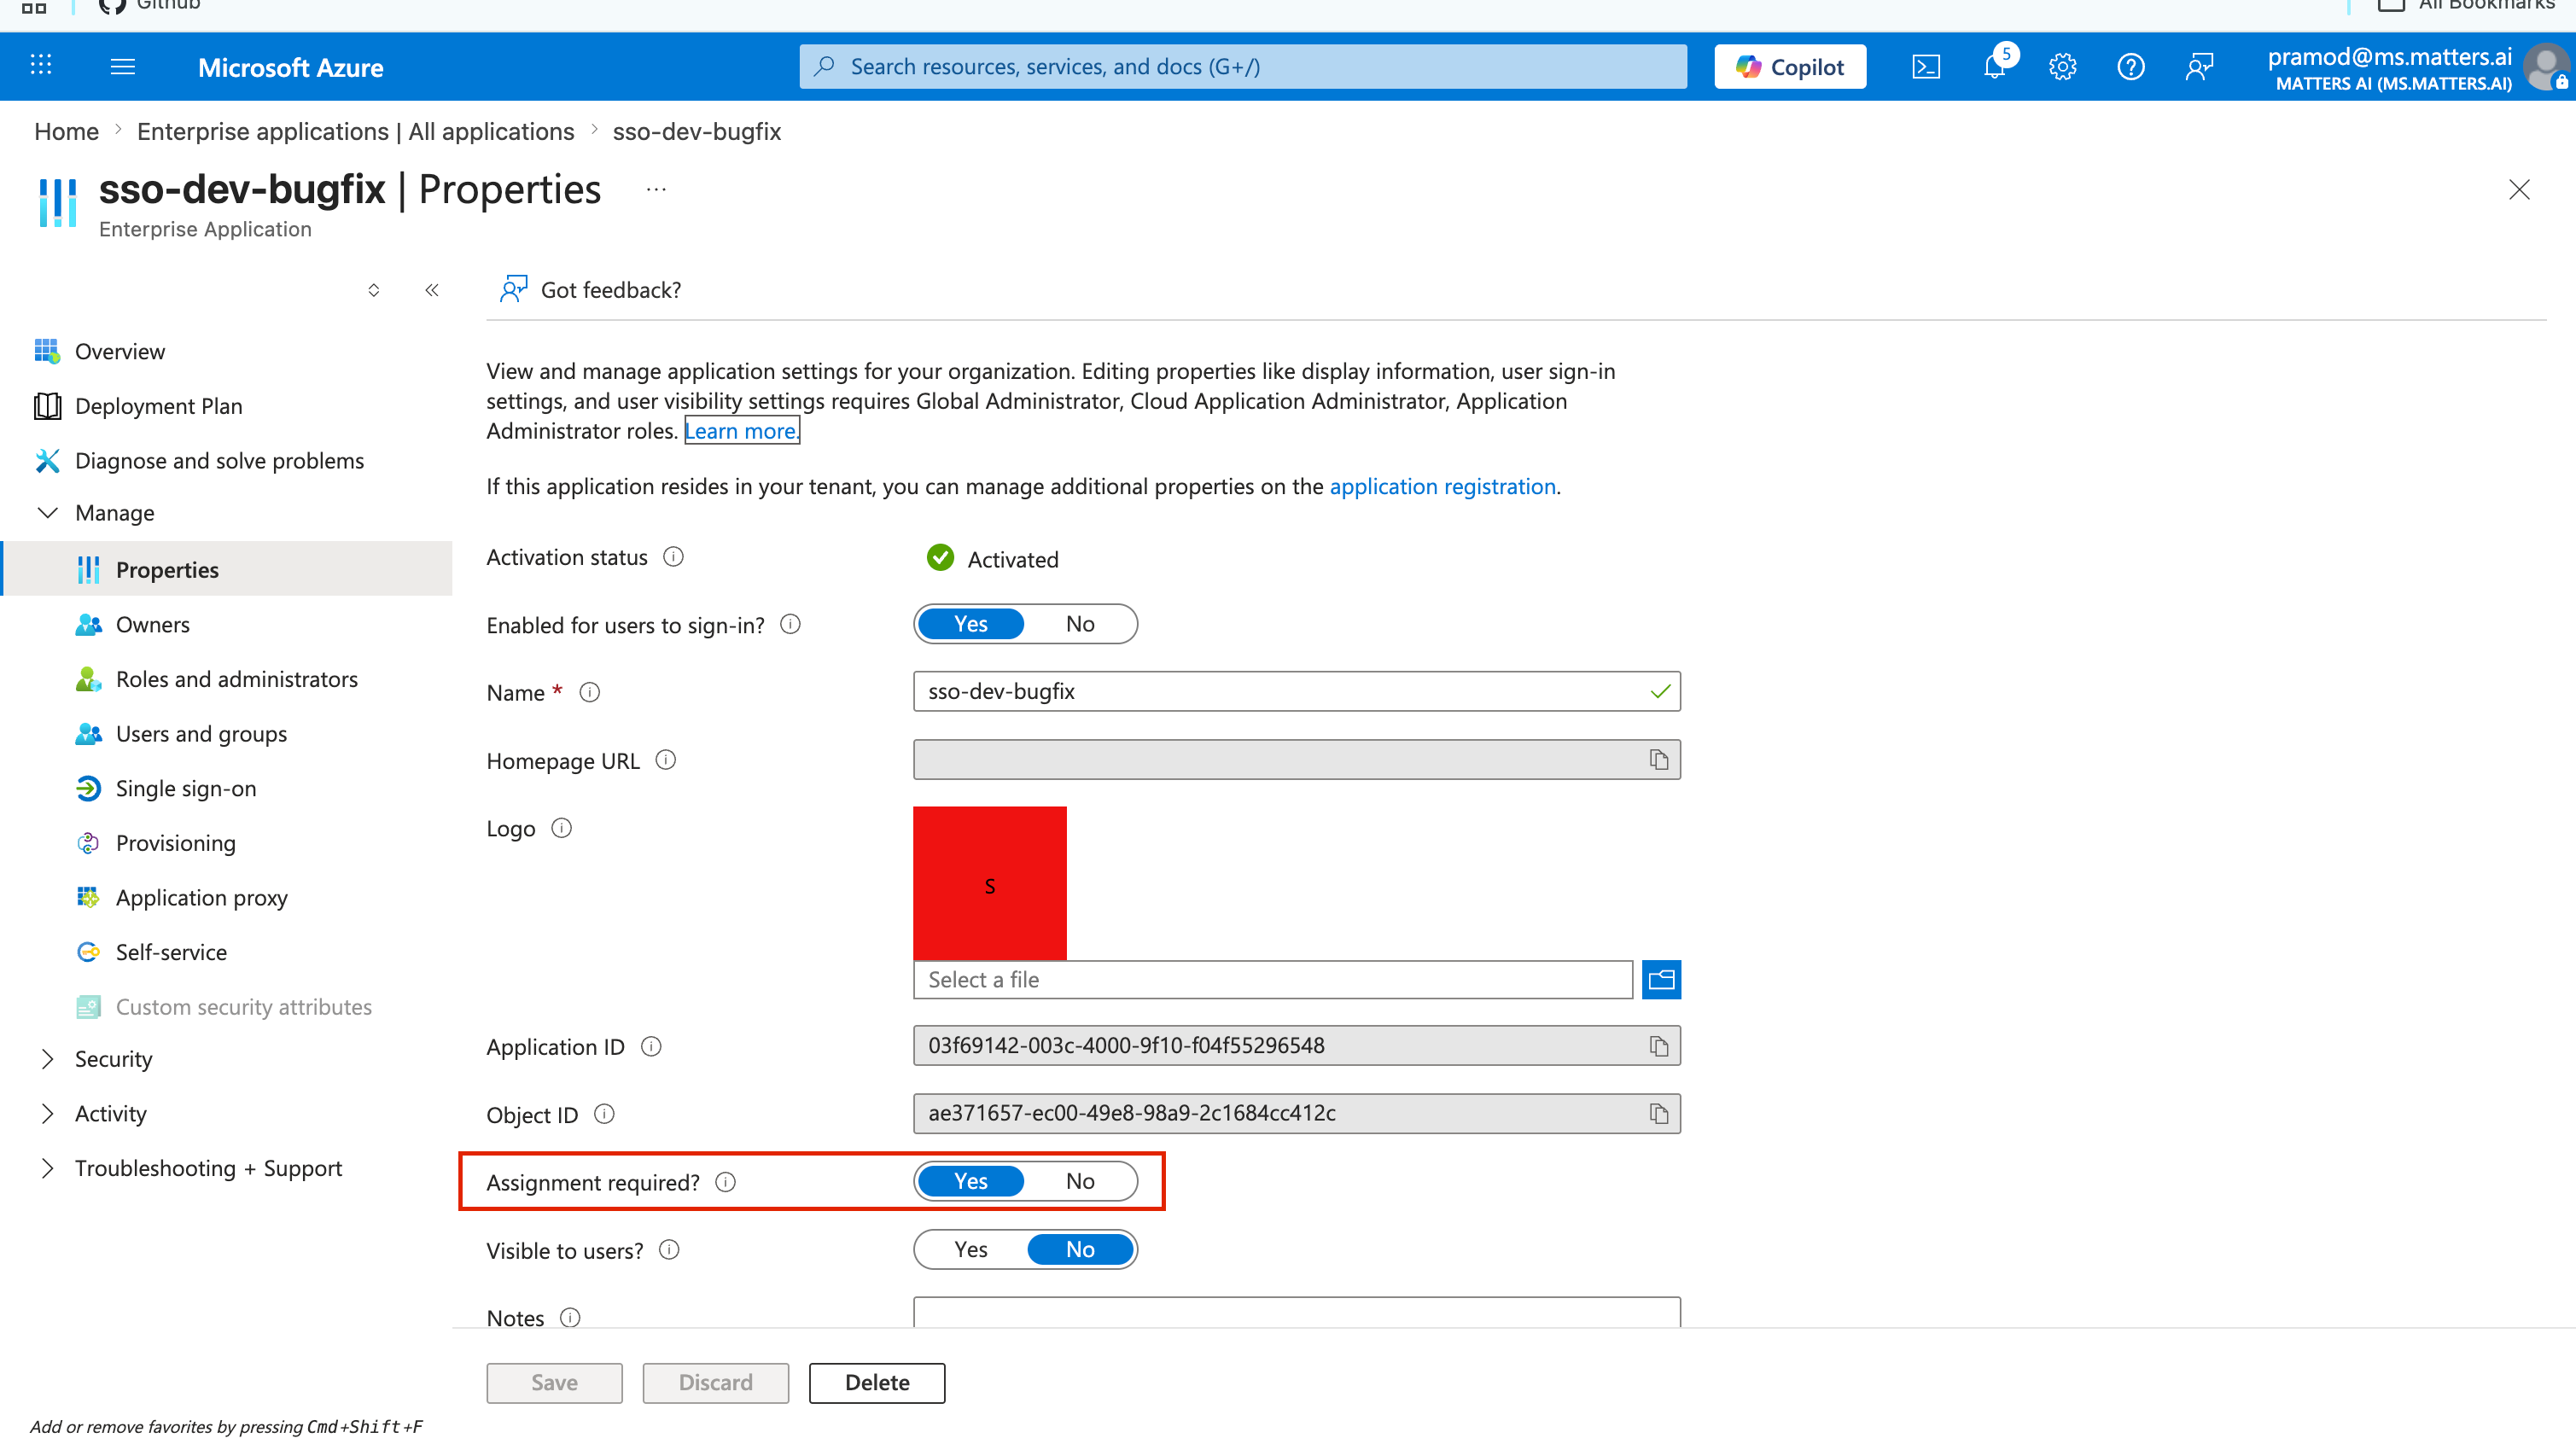Show info tooltip for Homepage URL
The image size is (2576, 1444).
666,761
